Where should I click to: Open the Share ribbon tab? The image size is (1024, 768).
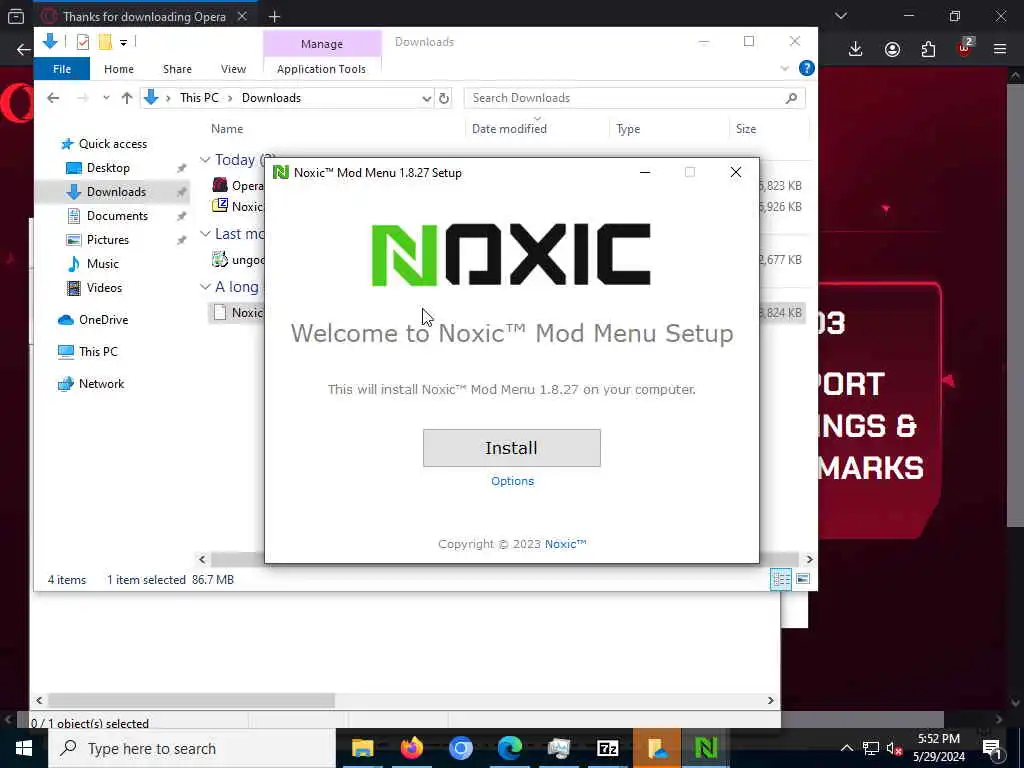177,69
